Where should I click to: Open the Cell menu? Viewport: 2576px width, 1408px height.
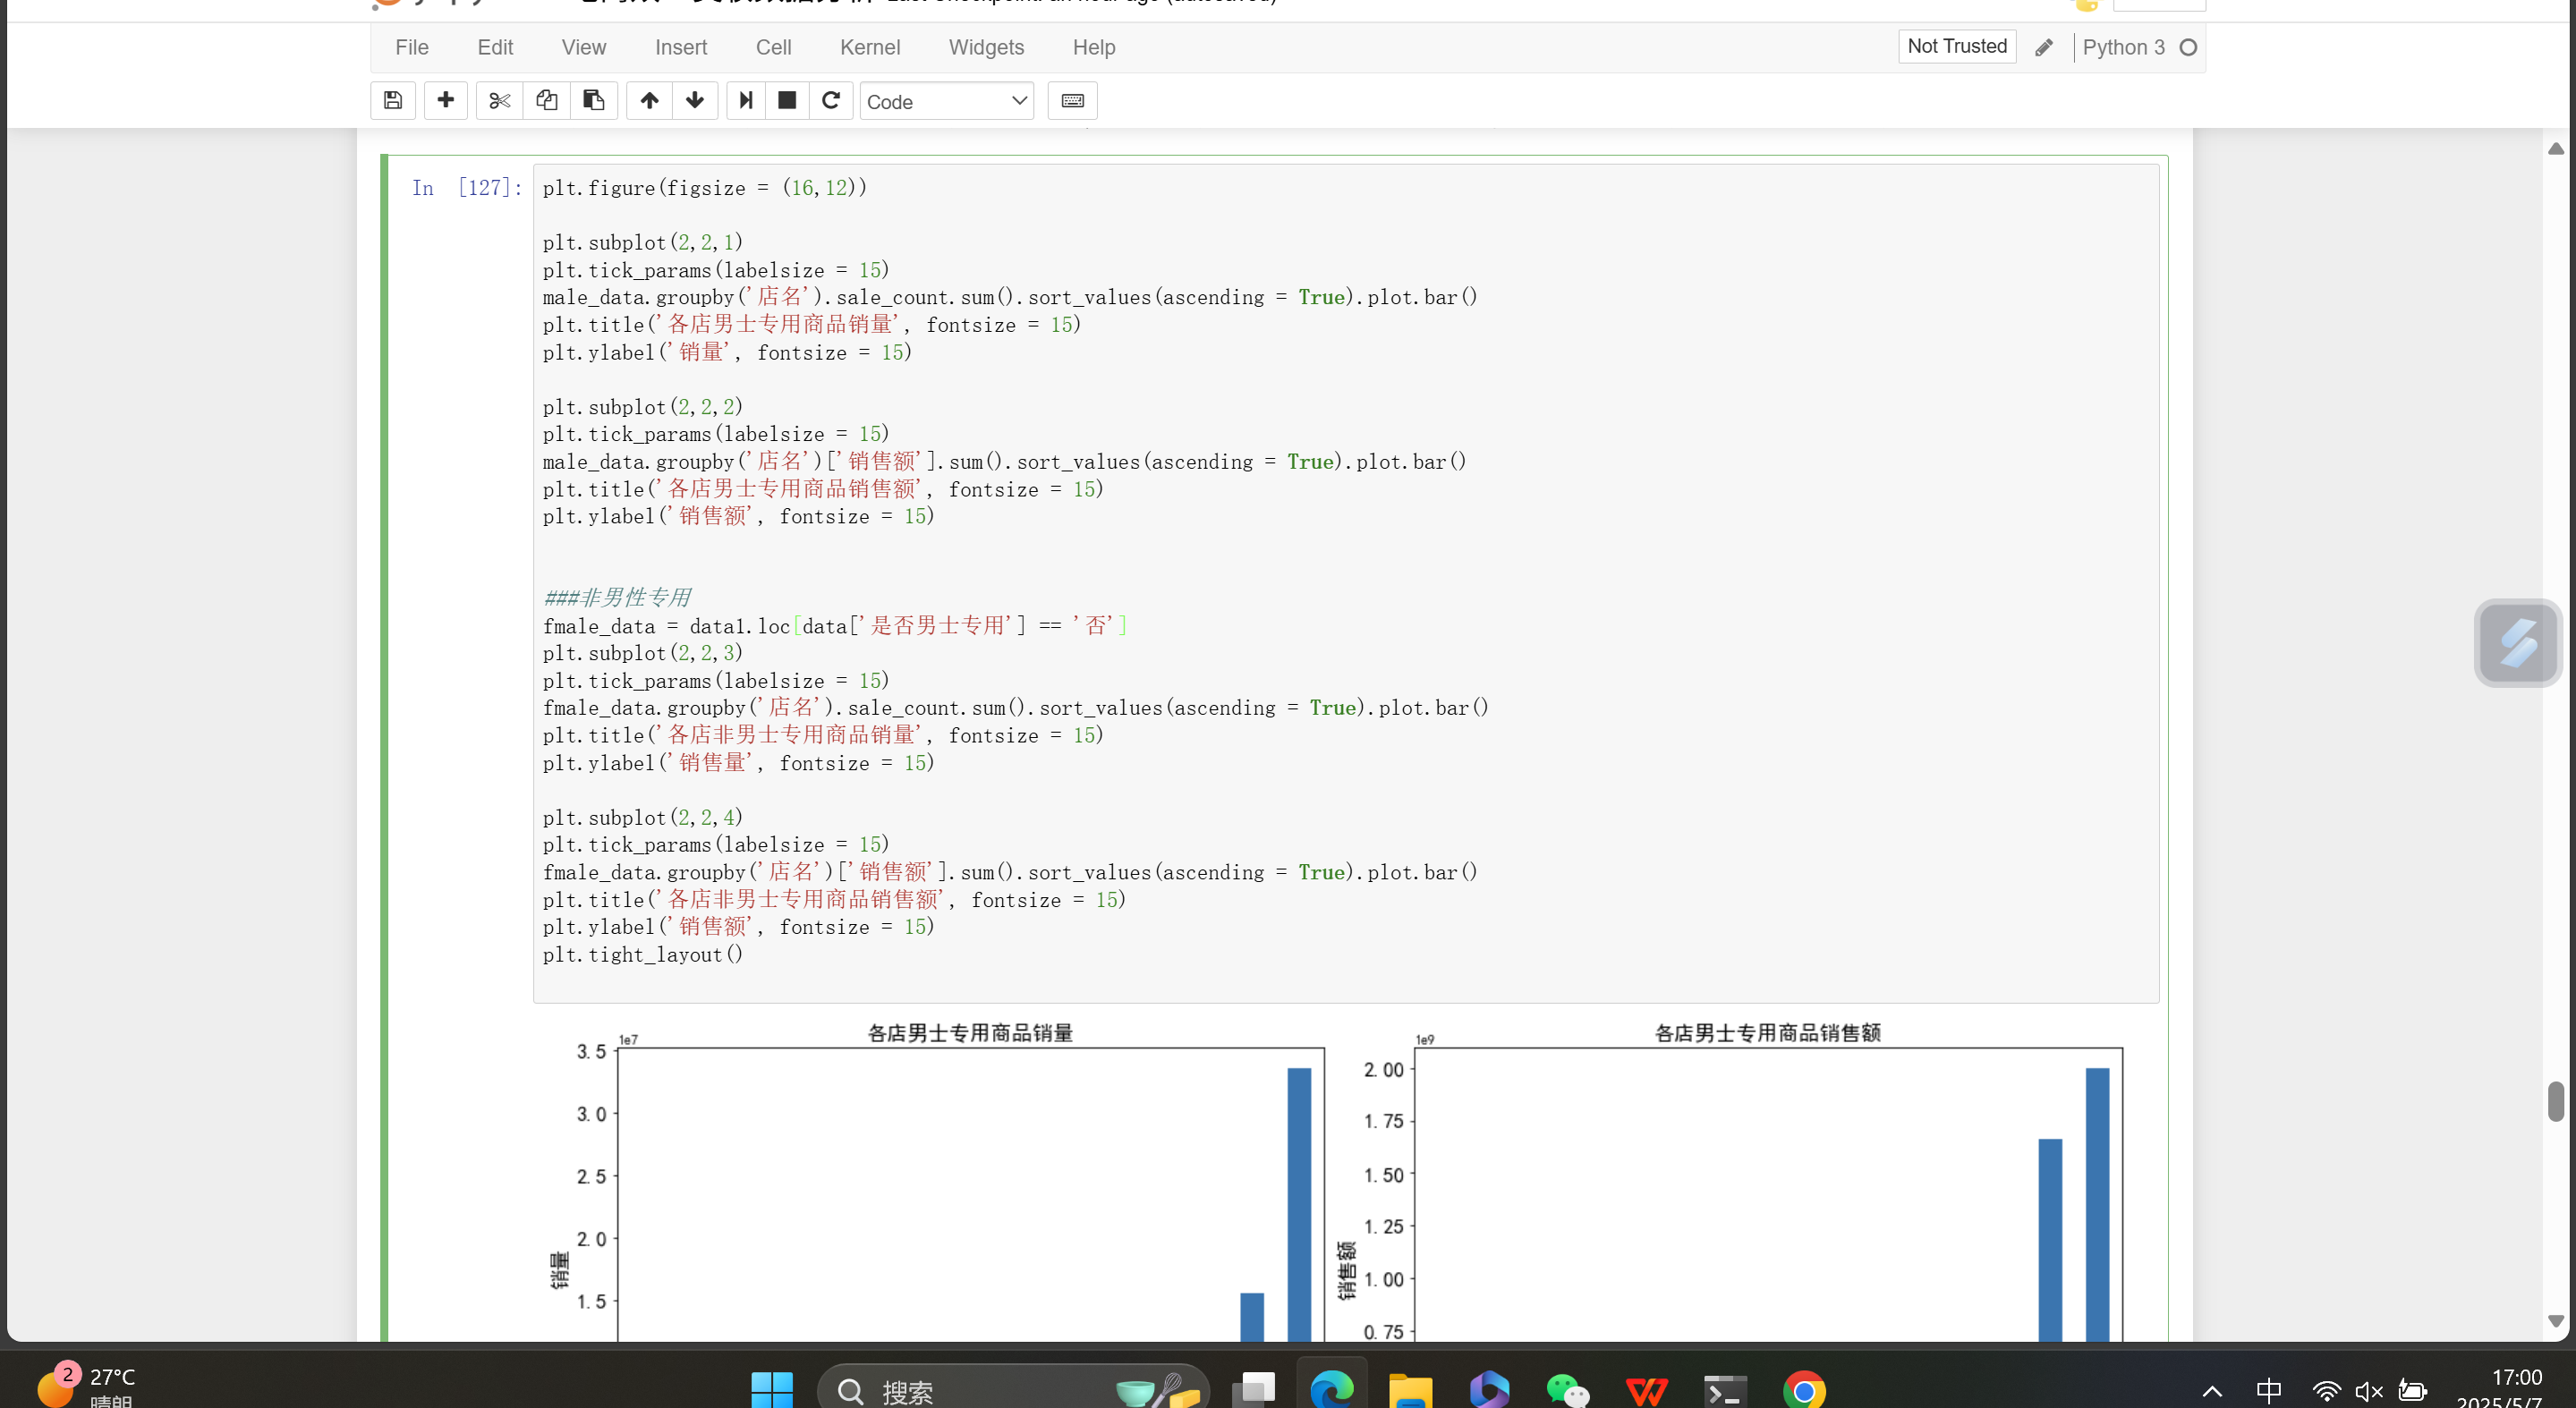click(x=773, y=47)
